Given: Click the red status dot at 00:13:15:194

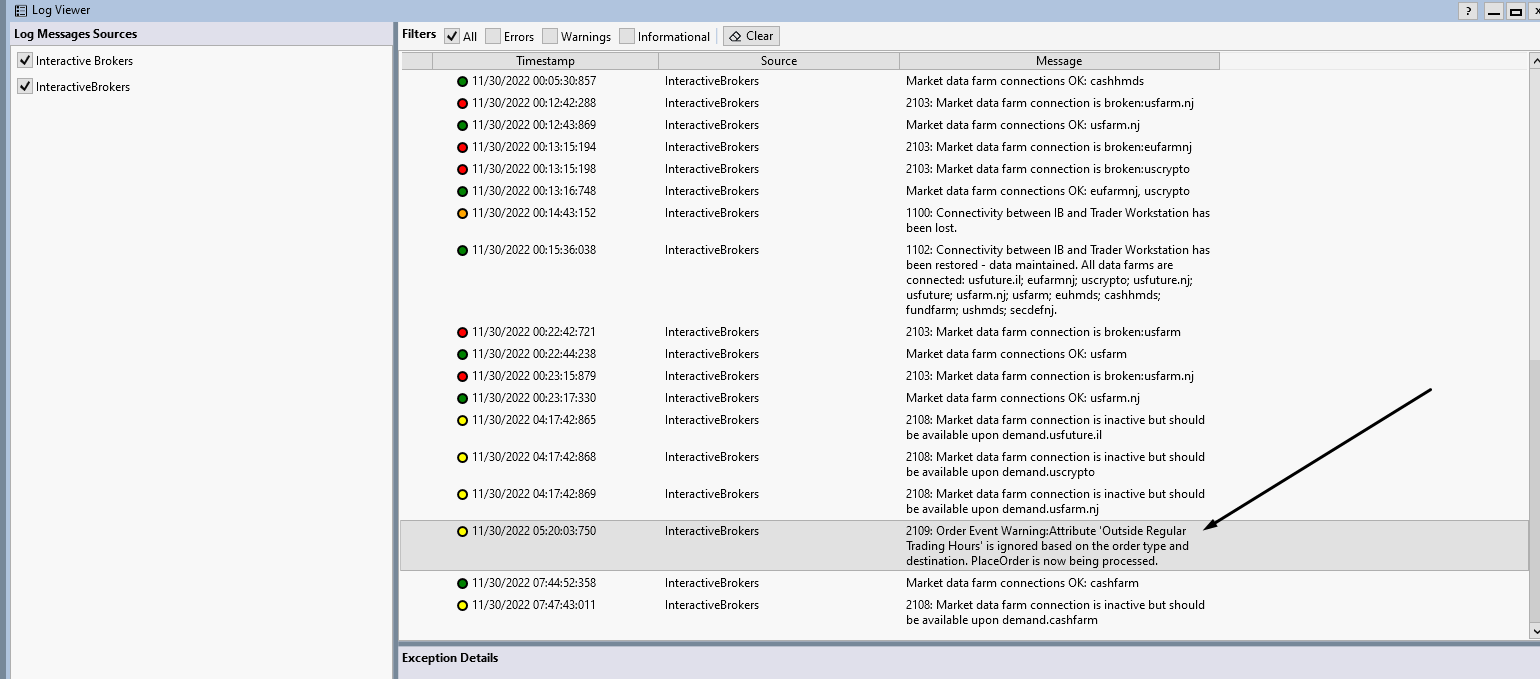Looking at the screenshot, I should [462, 147].
